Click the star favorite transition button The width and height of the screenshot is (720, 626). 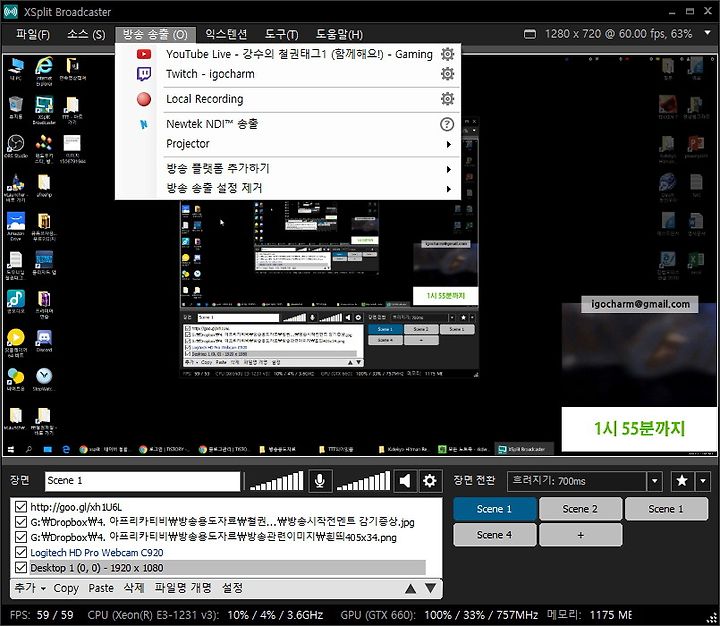click(x=682, y=481)
